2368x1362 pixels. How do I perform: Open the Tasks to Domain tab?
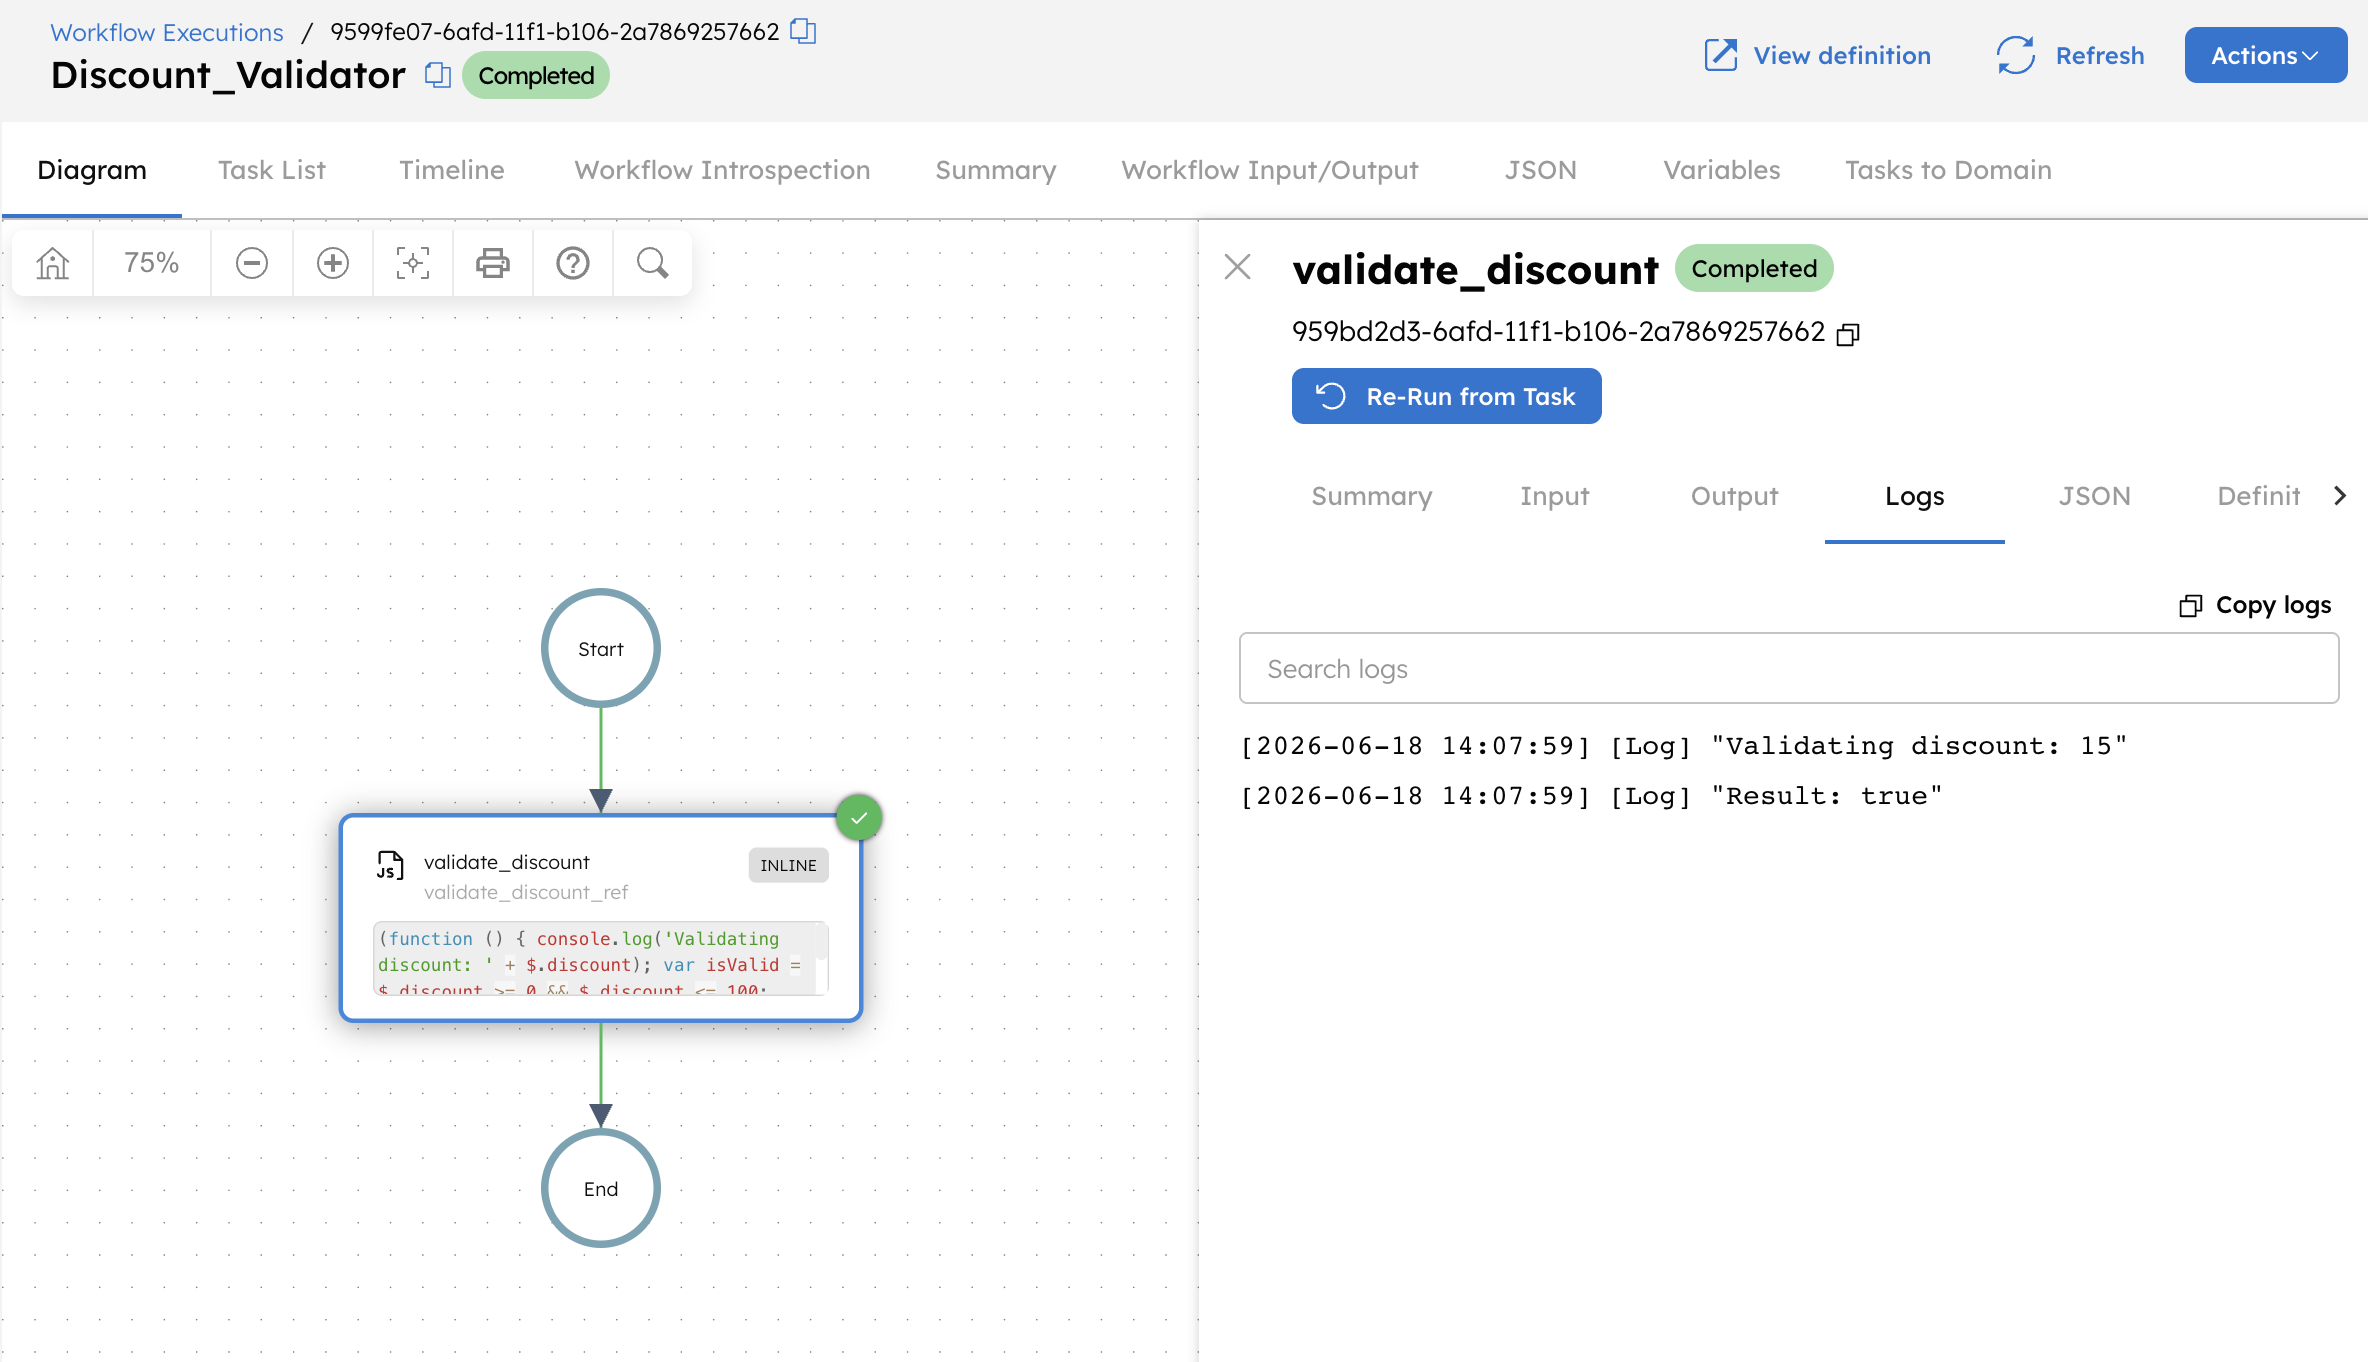coord(1948,170)
